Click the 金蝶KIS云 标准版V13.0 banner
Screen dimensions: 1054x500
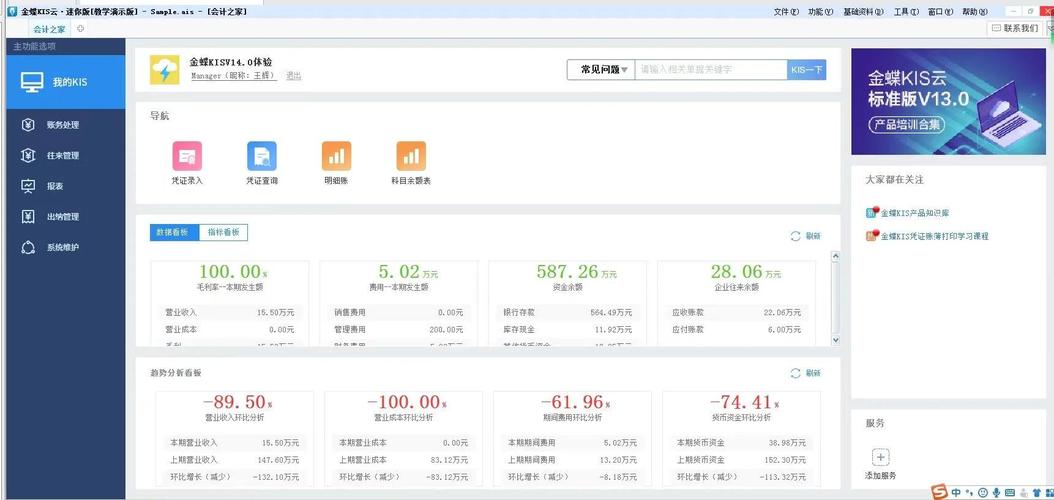pos(948,101)
